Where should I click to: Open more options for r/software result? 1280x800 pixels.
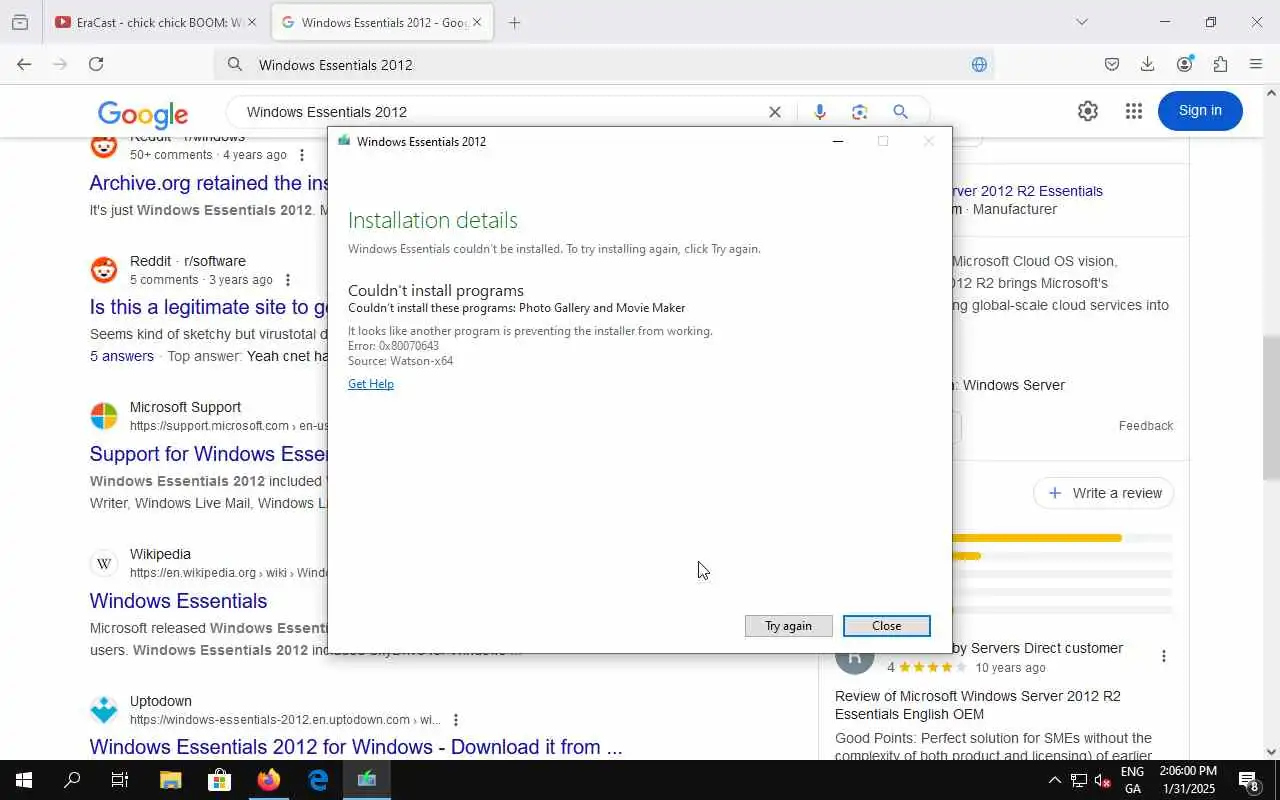pyautogui.click(x=288, y=280)
